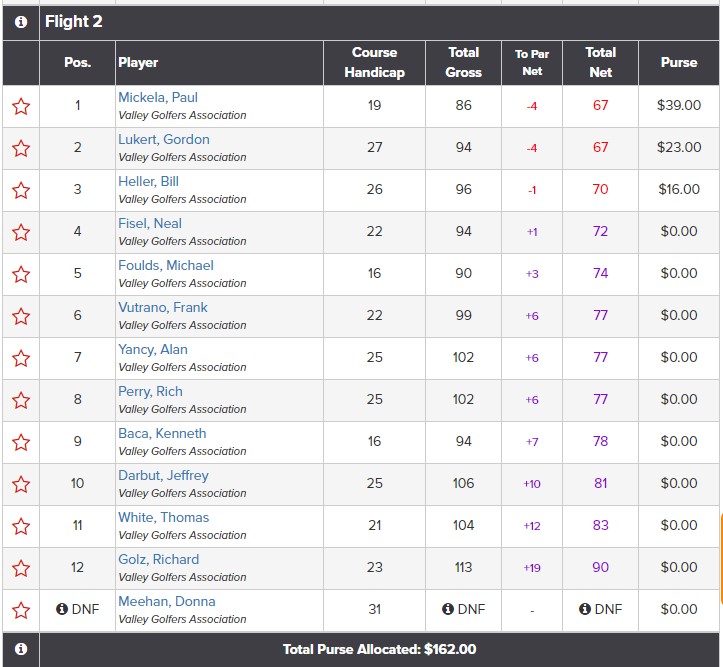Favorite Paul Mickela with star icon
This screenshot has width=723, height=667.
21,106
